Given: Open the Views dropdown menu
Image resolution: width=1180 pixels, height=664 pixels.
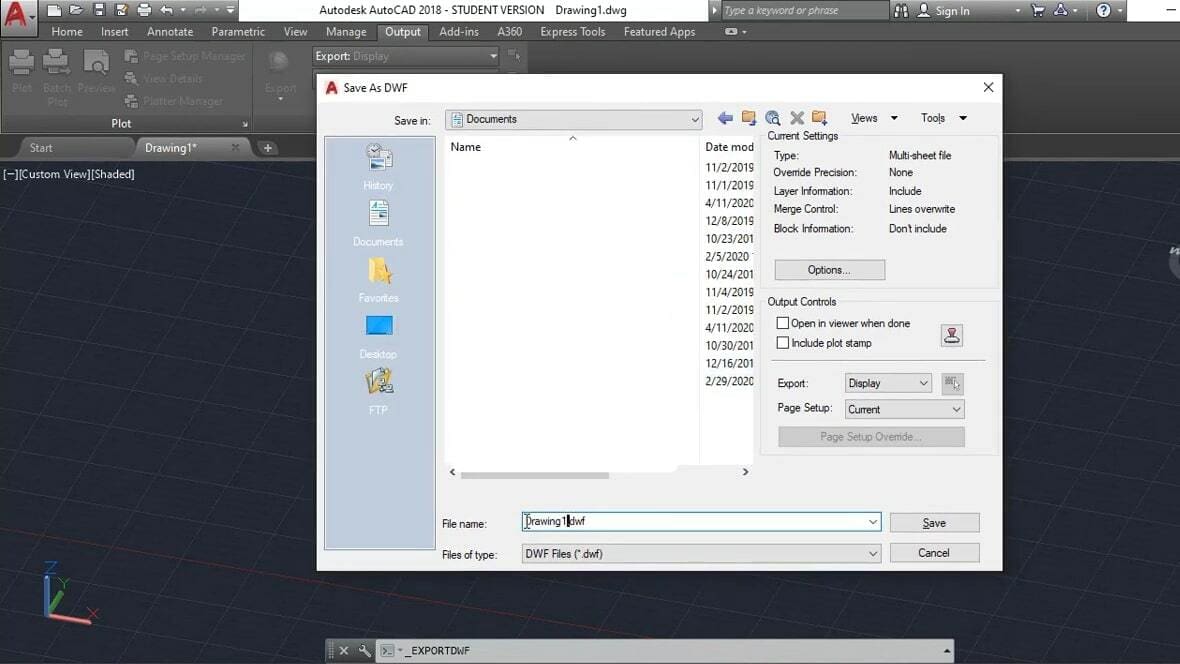Looking at the screenshot, I should [x=874, y=118].
